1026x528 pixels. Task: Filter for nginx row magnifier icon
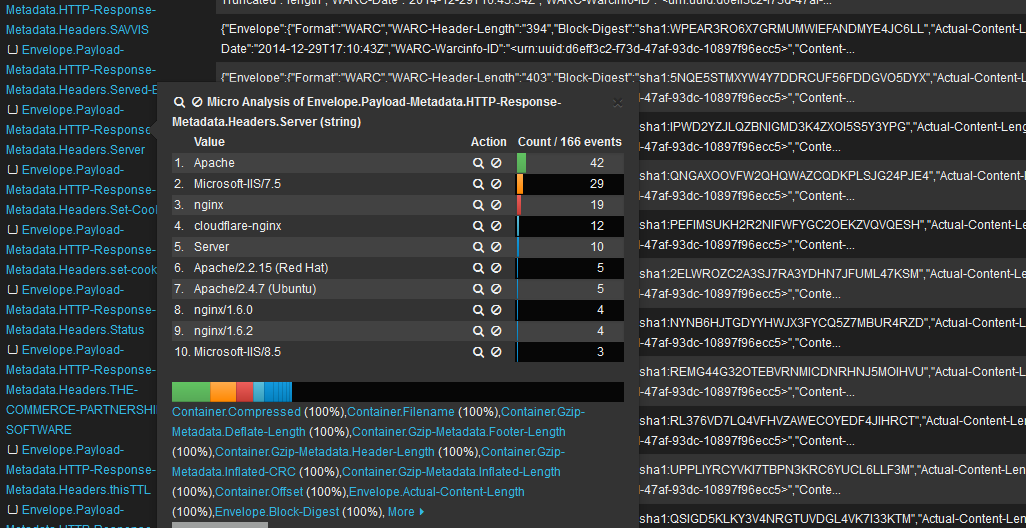[x=478, y=205]
